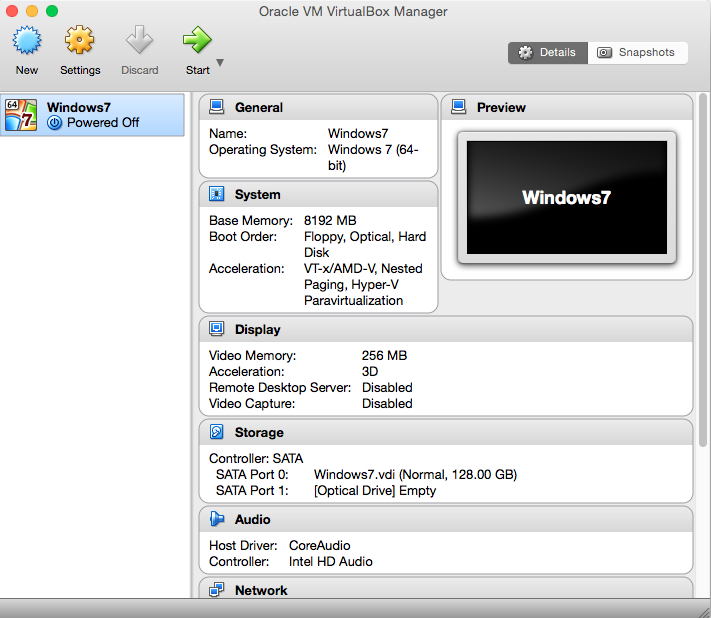Image resolution: width=711 pixels, height=618 pixels.
Task: Click the camera icon on Snapshots tab
Action: click(604, 53)
